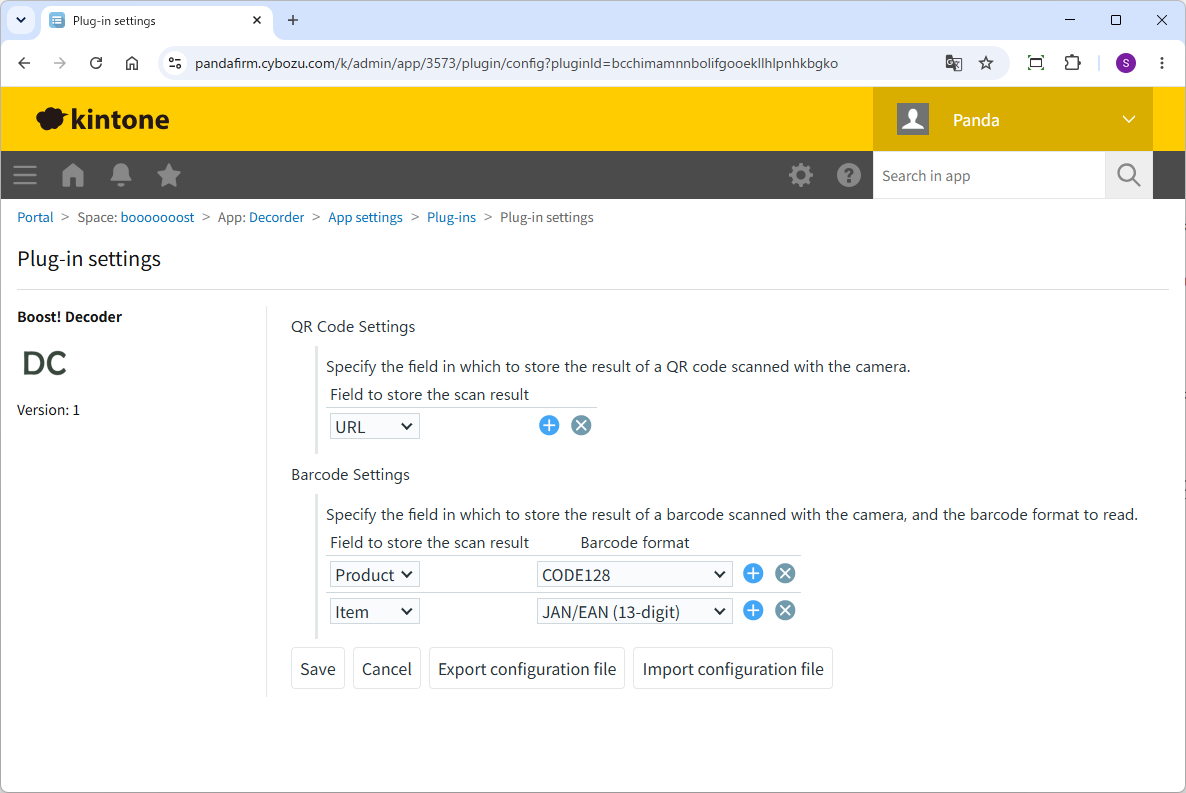Open the hamburger menu in gray bar

(25, 176)
